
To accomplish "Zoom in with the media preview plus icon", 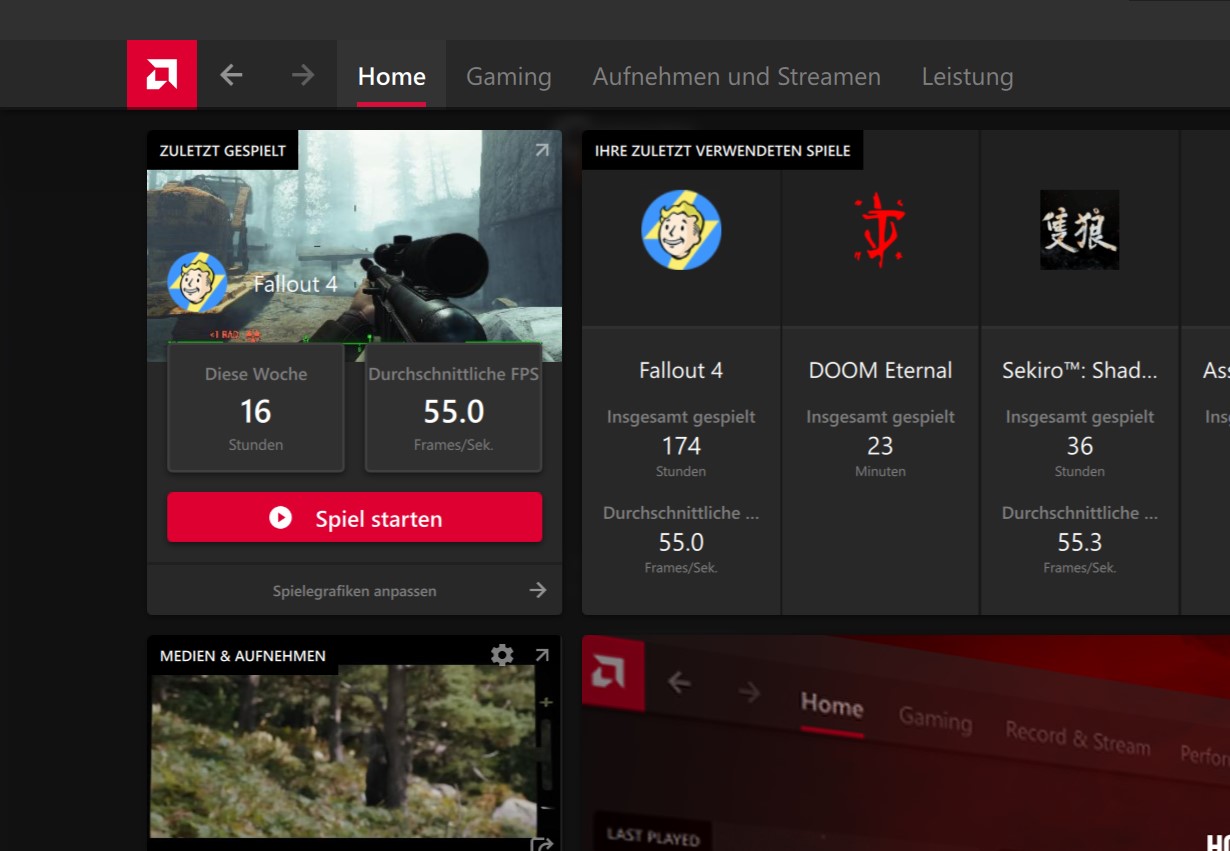I will [546, 703].
